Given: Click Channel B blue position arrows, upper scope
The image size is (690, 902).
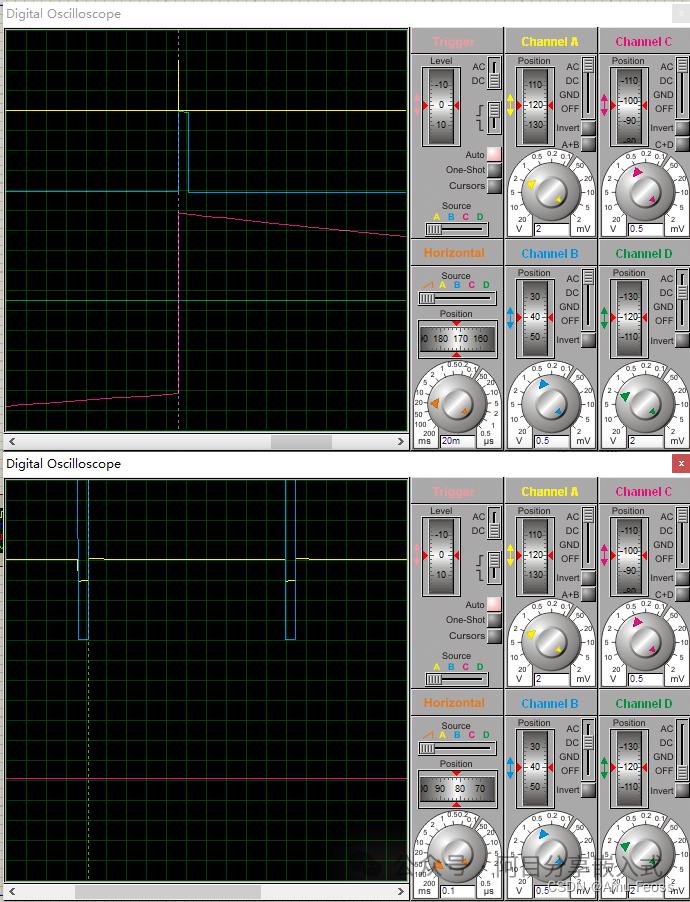Looking at the screenshot, I should pyautogui.click(x=510, y=318).
